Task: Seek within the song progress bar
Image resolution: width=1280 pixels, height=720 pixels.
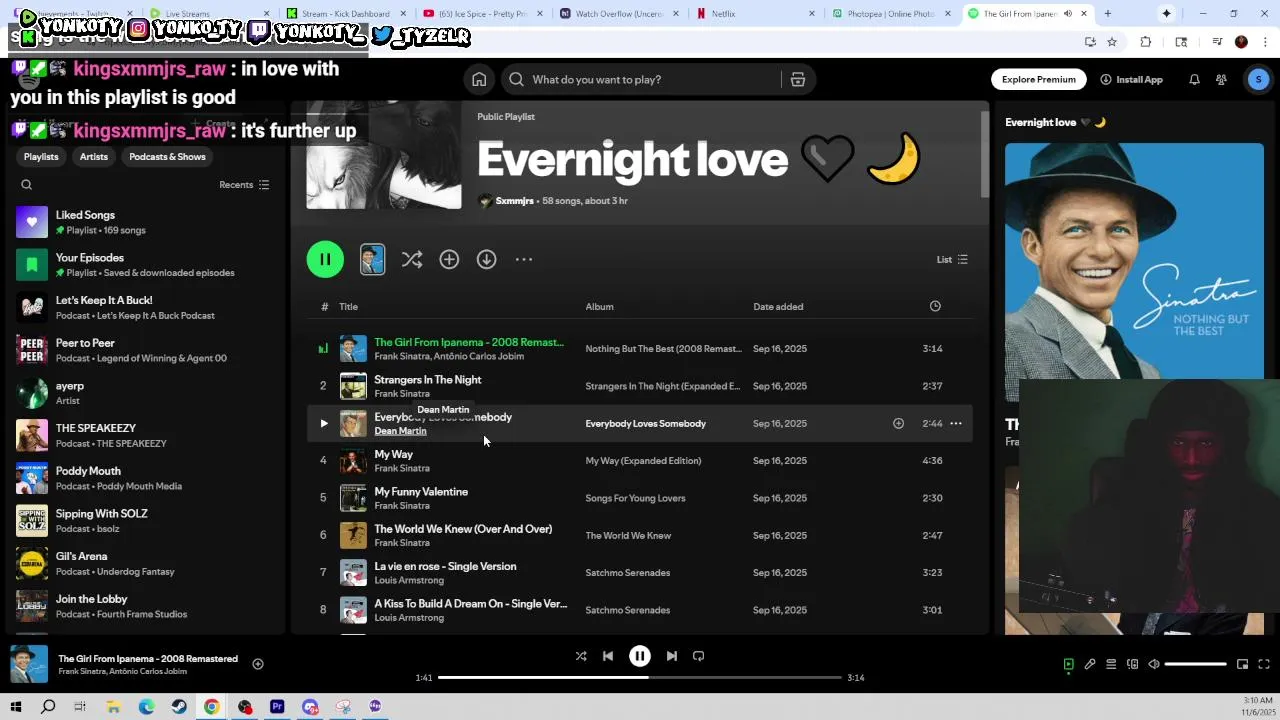Action: point(640,678)
